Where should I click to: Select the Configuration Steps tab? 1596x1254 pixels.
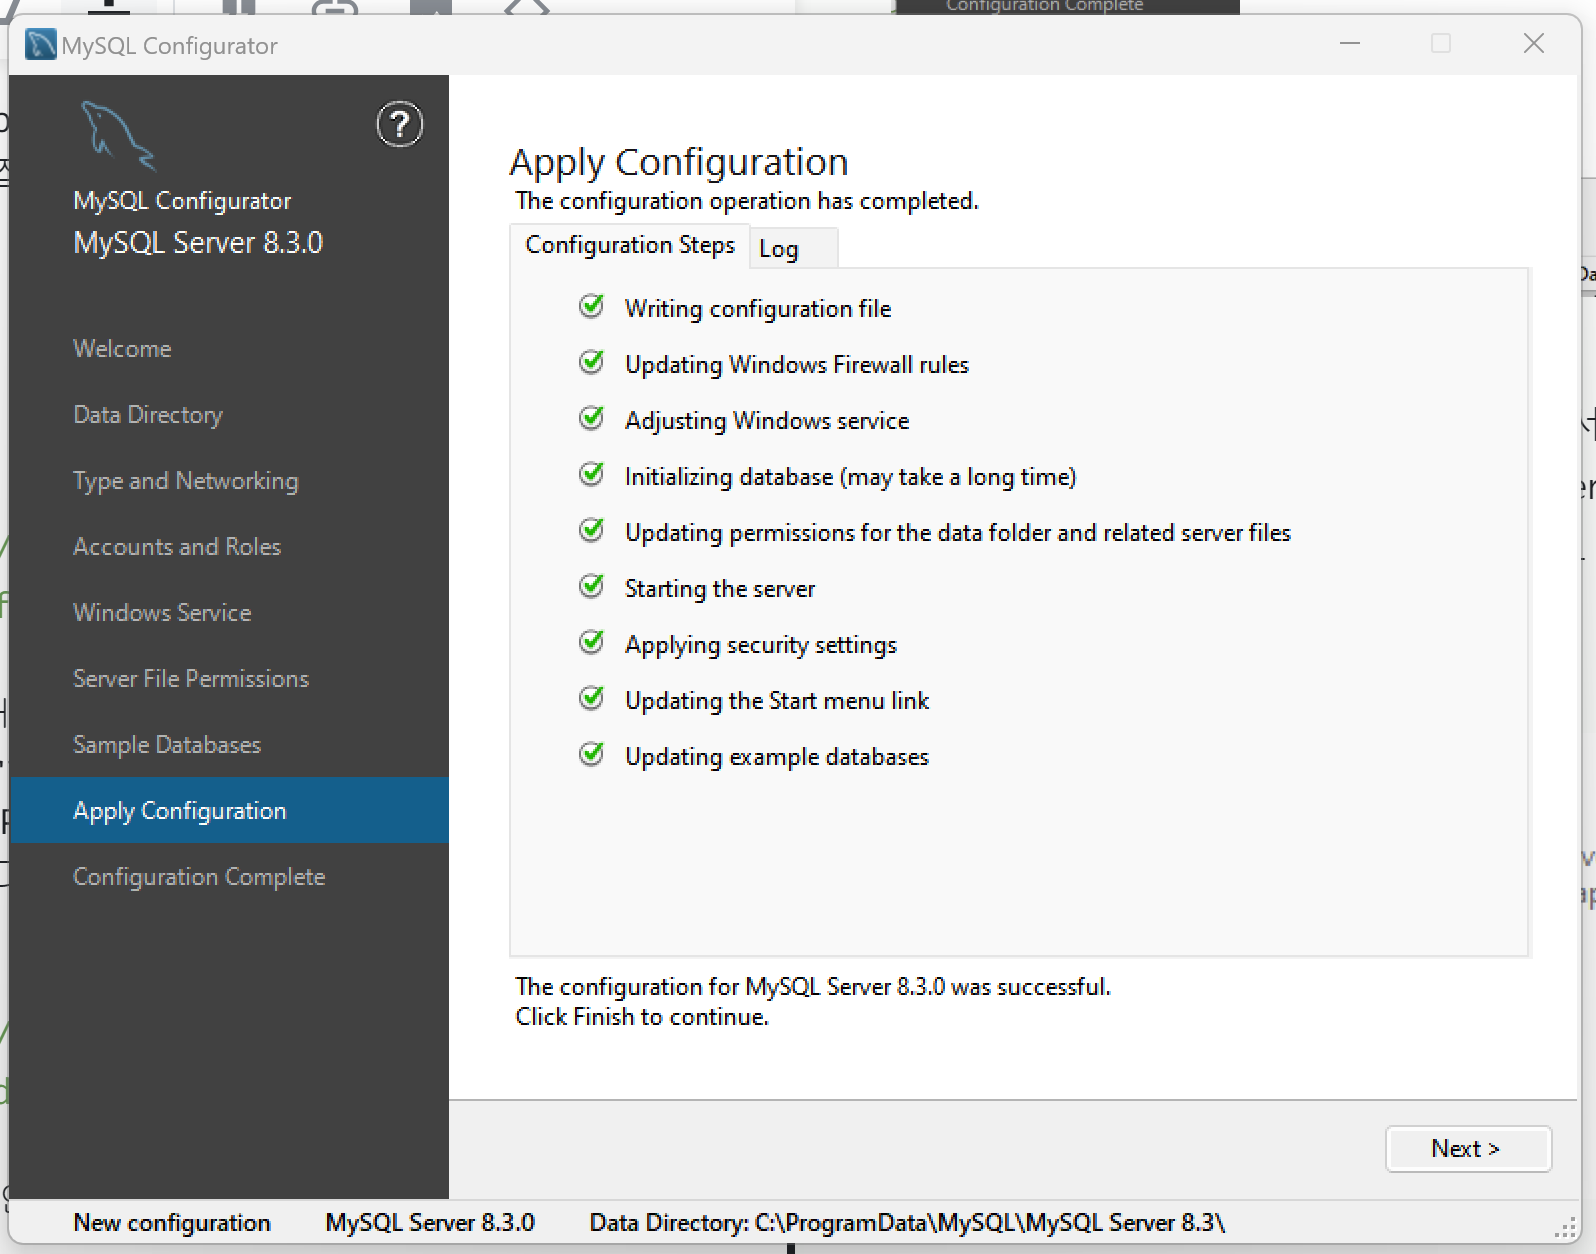tap(630, 245)
